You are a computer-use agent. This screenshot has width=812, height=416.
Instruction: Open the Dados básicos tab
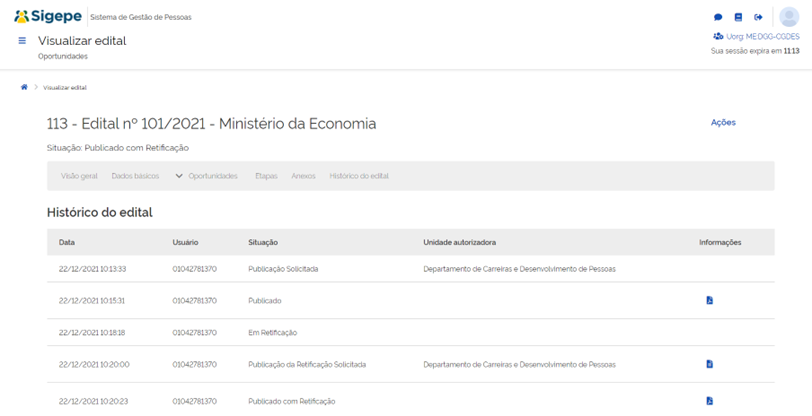(x=135, y=176)
